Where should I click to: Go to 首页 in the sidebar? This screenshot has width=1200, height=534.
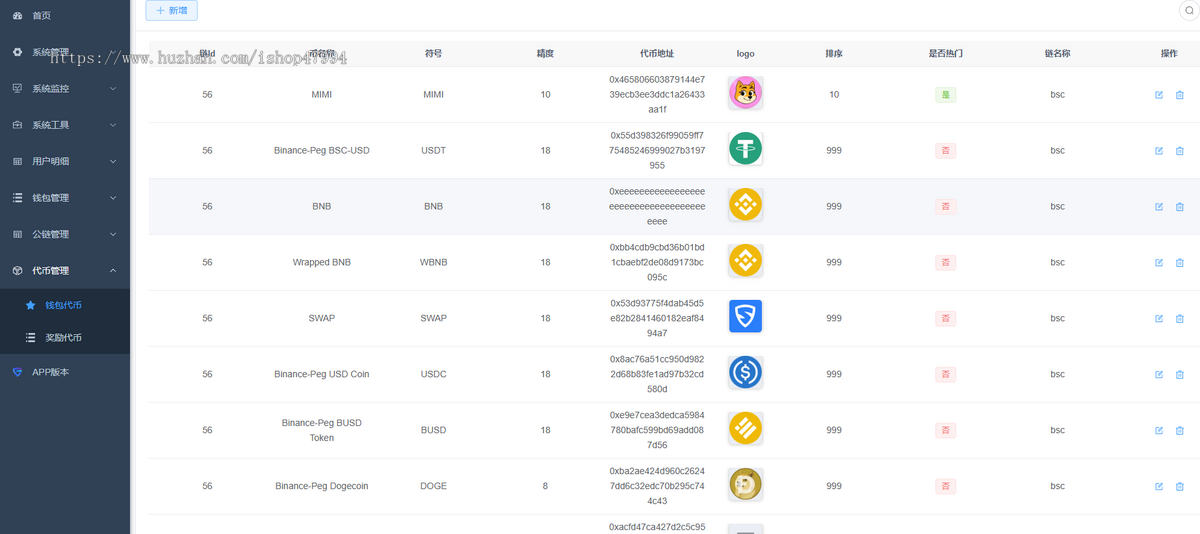coord(41,16)
